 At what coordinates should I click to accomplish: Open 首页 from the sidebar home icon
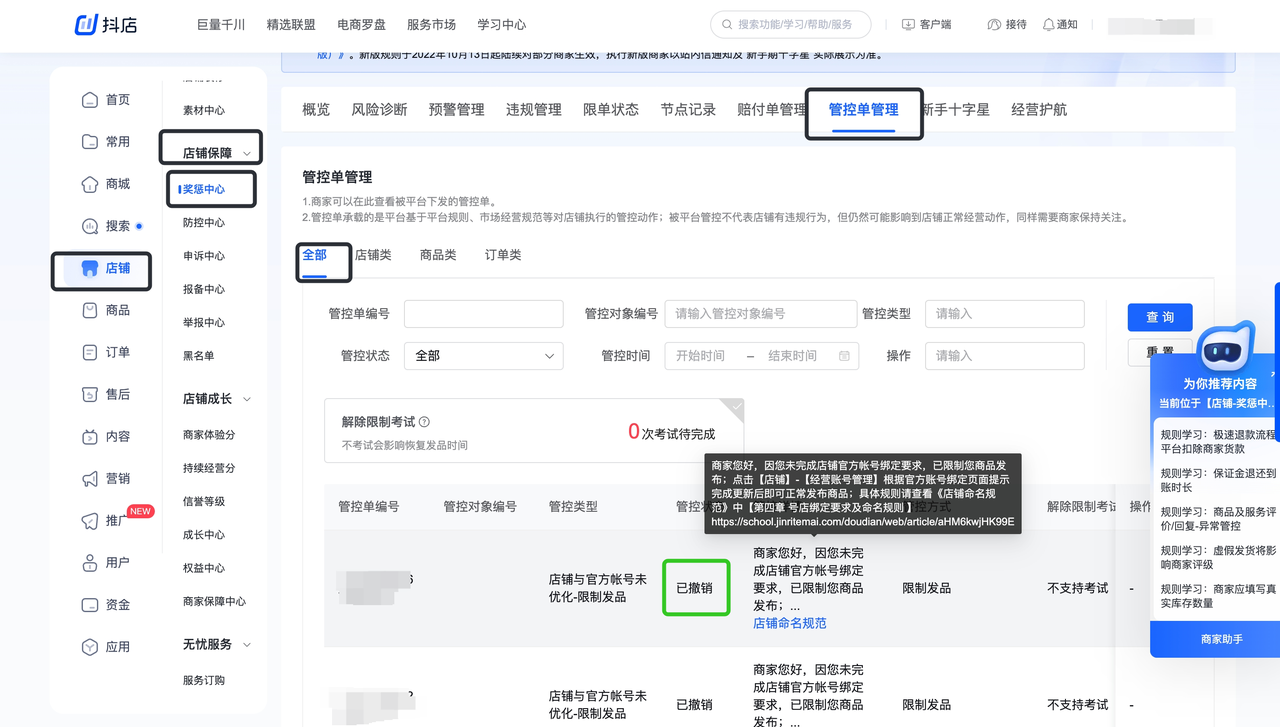[90, 100]
